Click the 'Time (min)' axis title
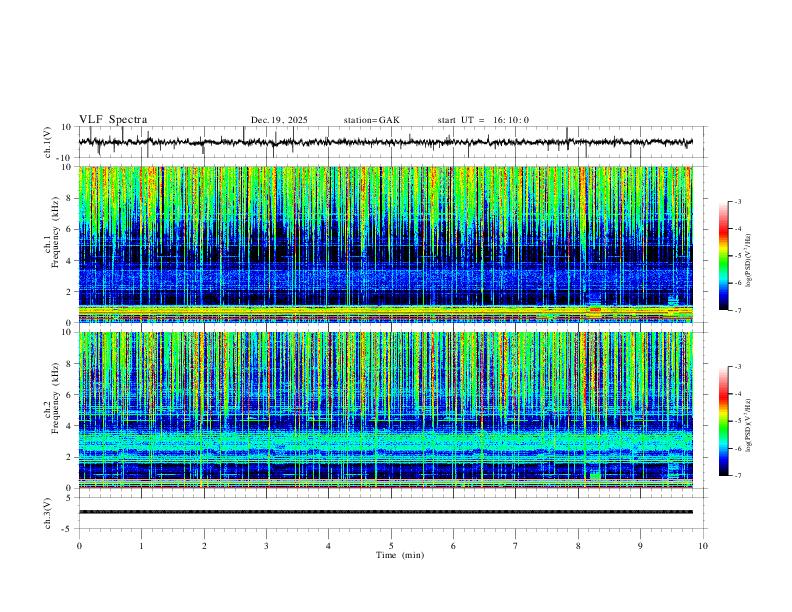 (x=400, y=555)
